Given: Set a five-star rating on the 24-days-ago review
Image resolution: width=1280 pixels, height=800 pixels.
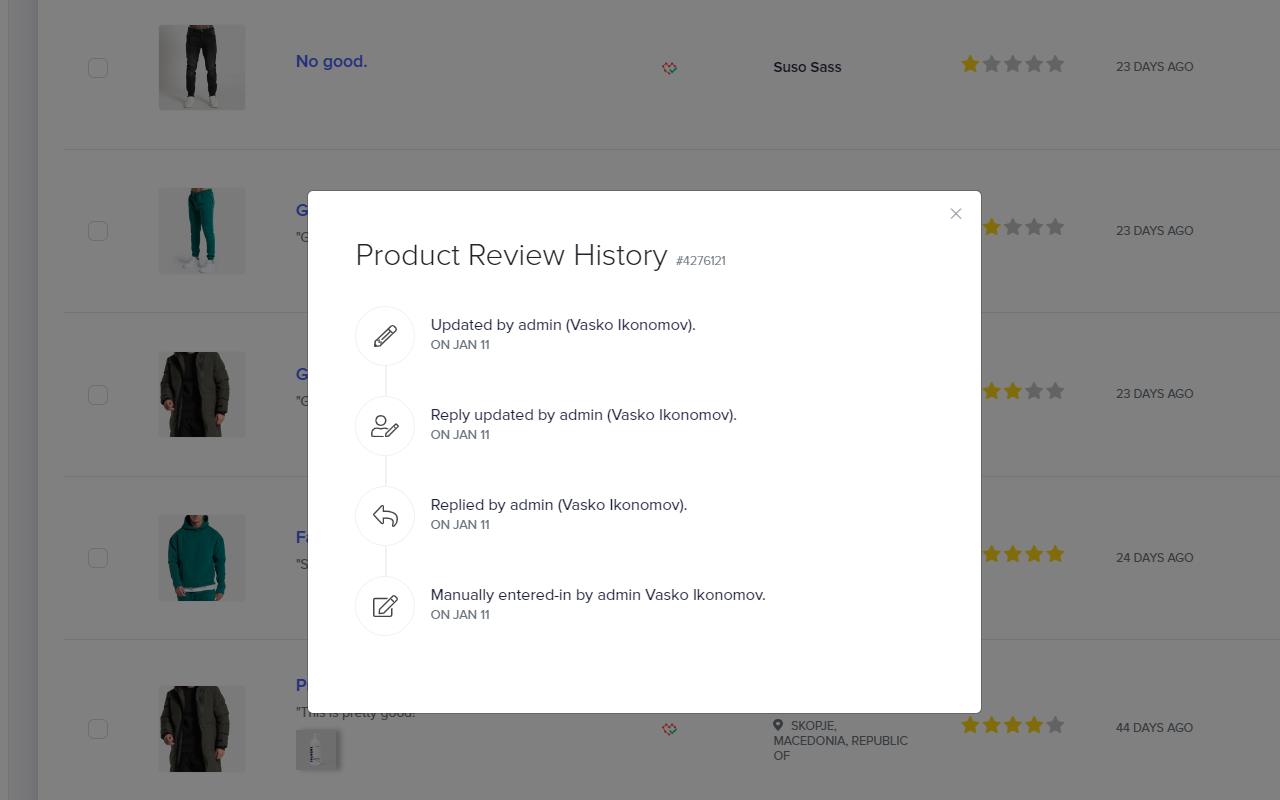Looking at the screenshot, I should click(1056, 553).
